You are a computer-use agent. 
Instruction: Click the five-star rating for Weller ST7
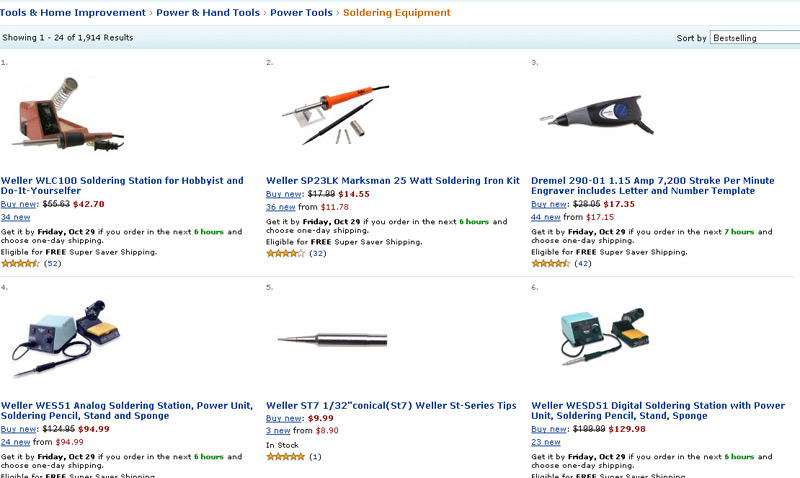285,456
